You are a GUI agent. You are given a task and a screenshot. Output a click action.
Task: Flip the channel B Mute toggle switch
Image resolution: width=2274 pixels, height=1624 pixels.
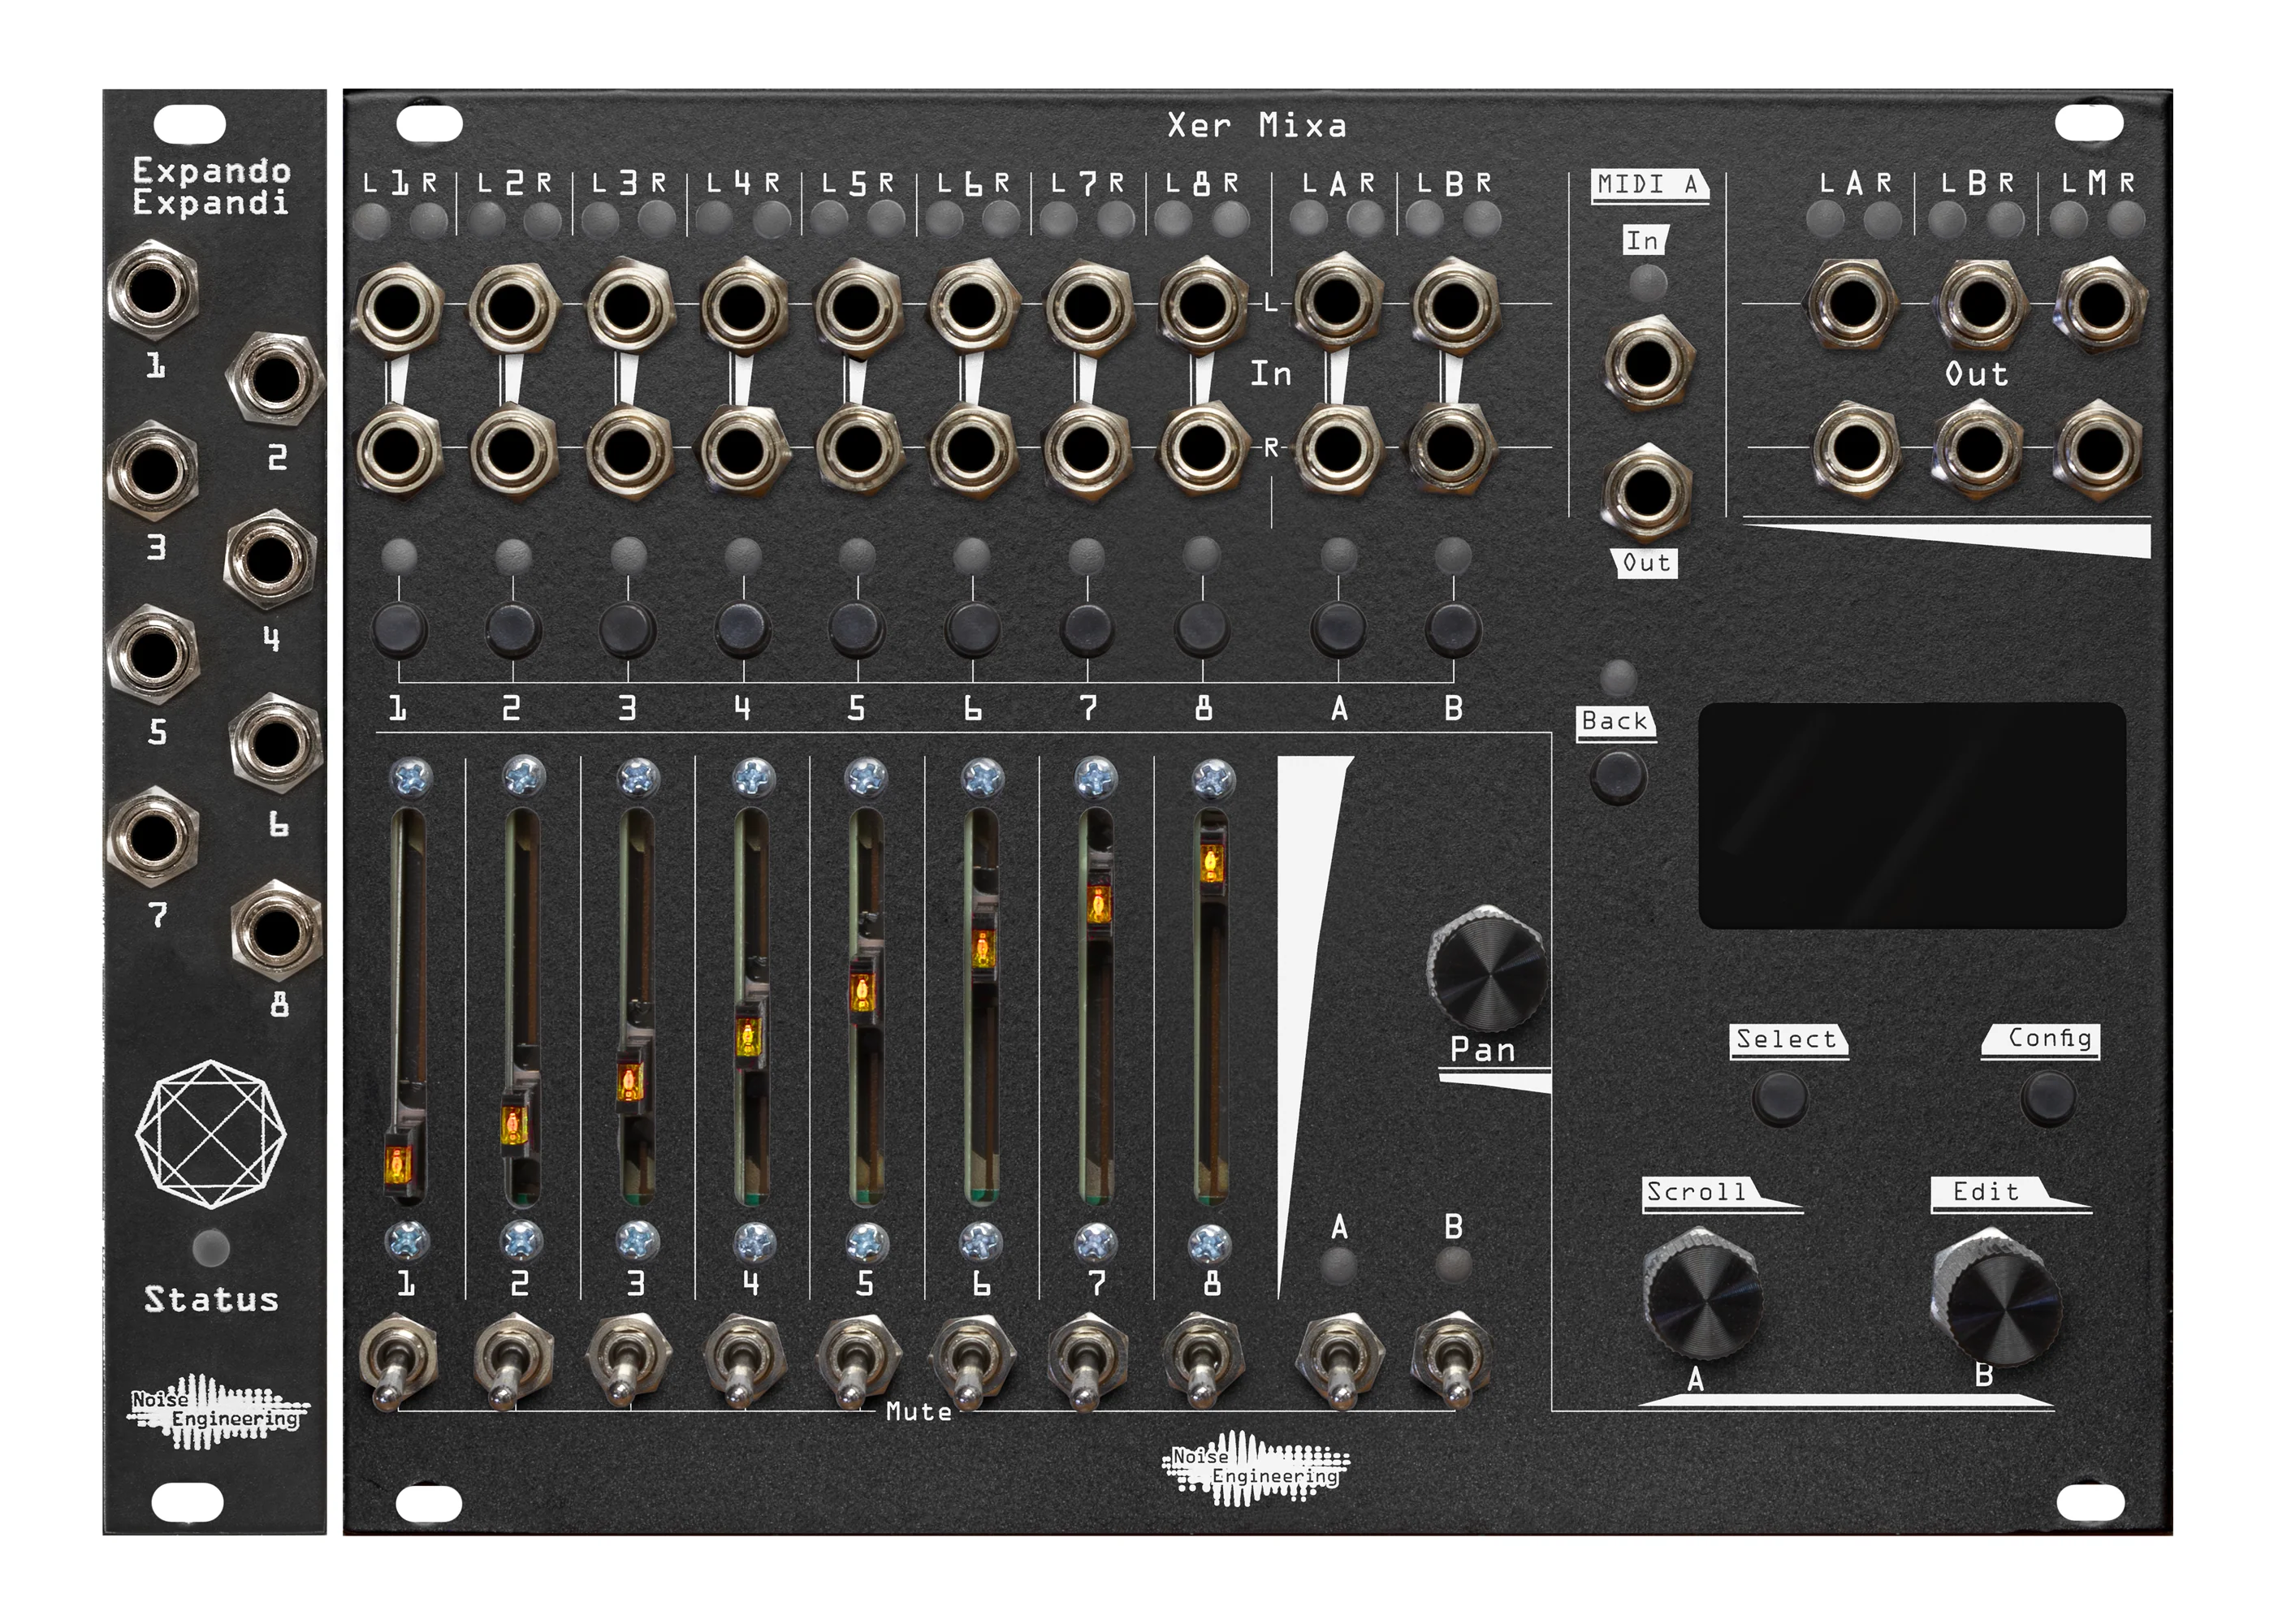click(1452, 1362)
